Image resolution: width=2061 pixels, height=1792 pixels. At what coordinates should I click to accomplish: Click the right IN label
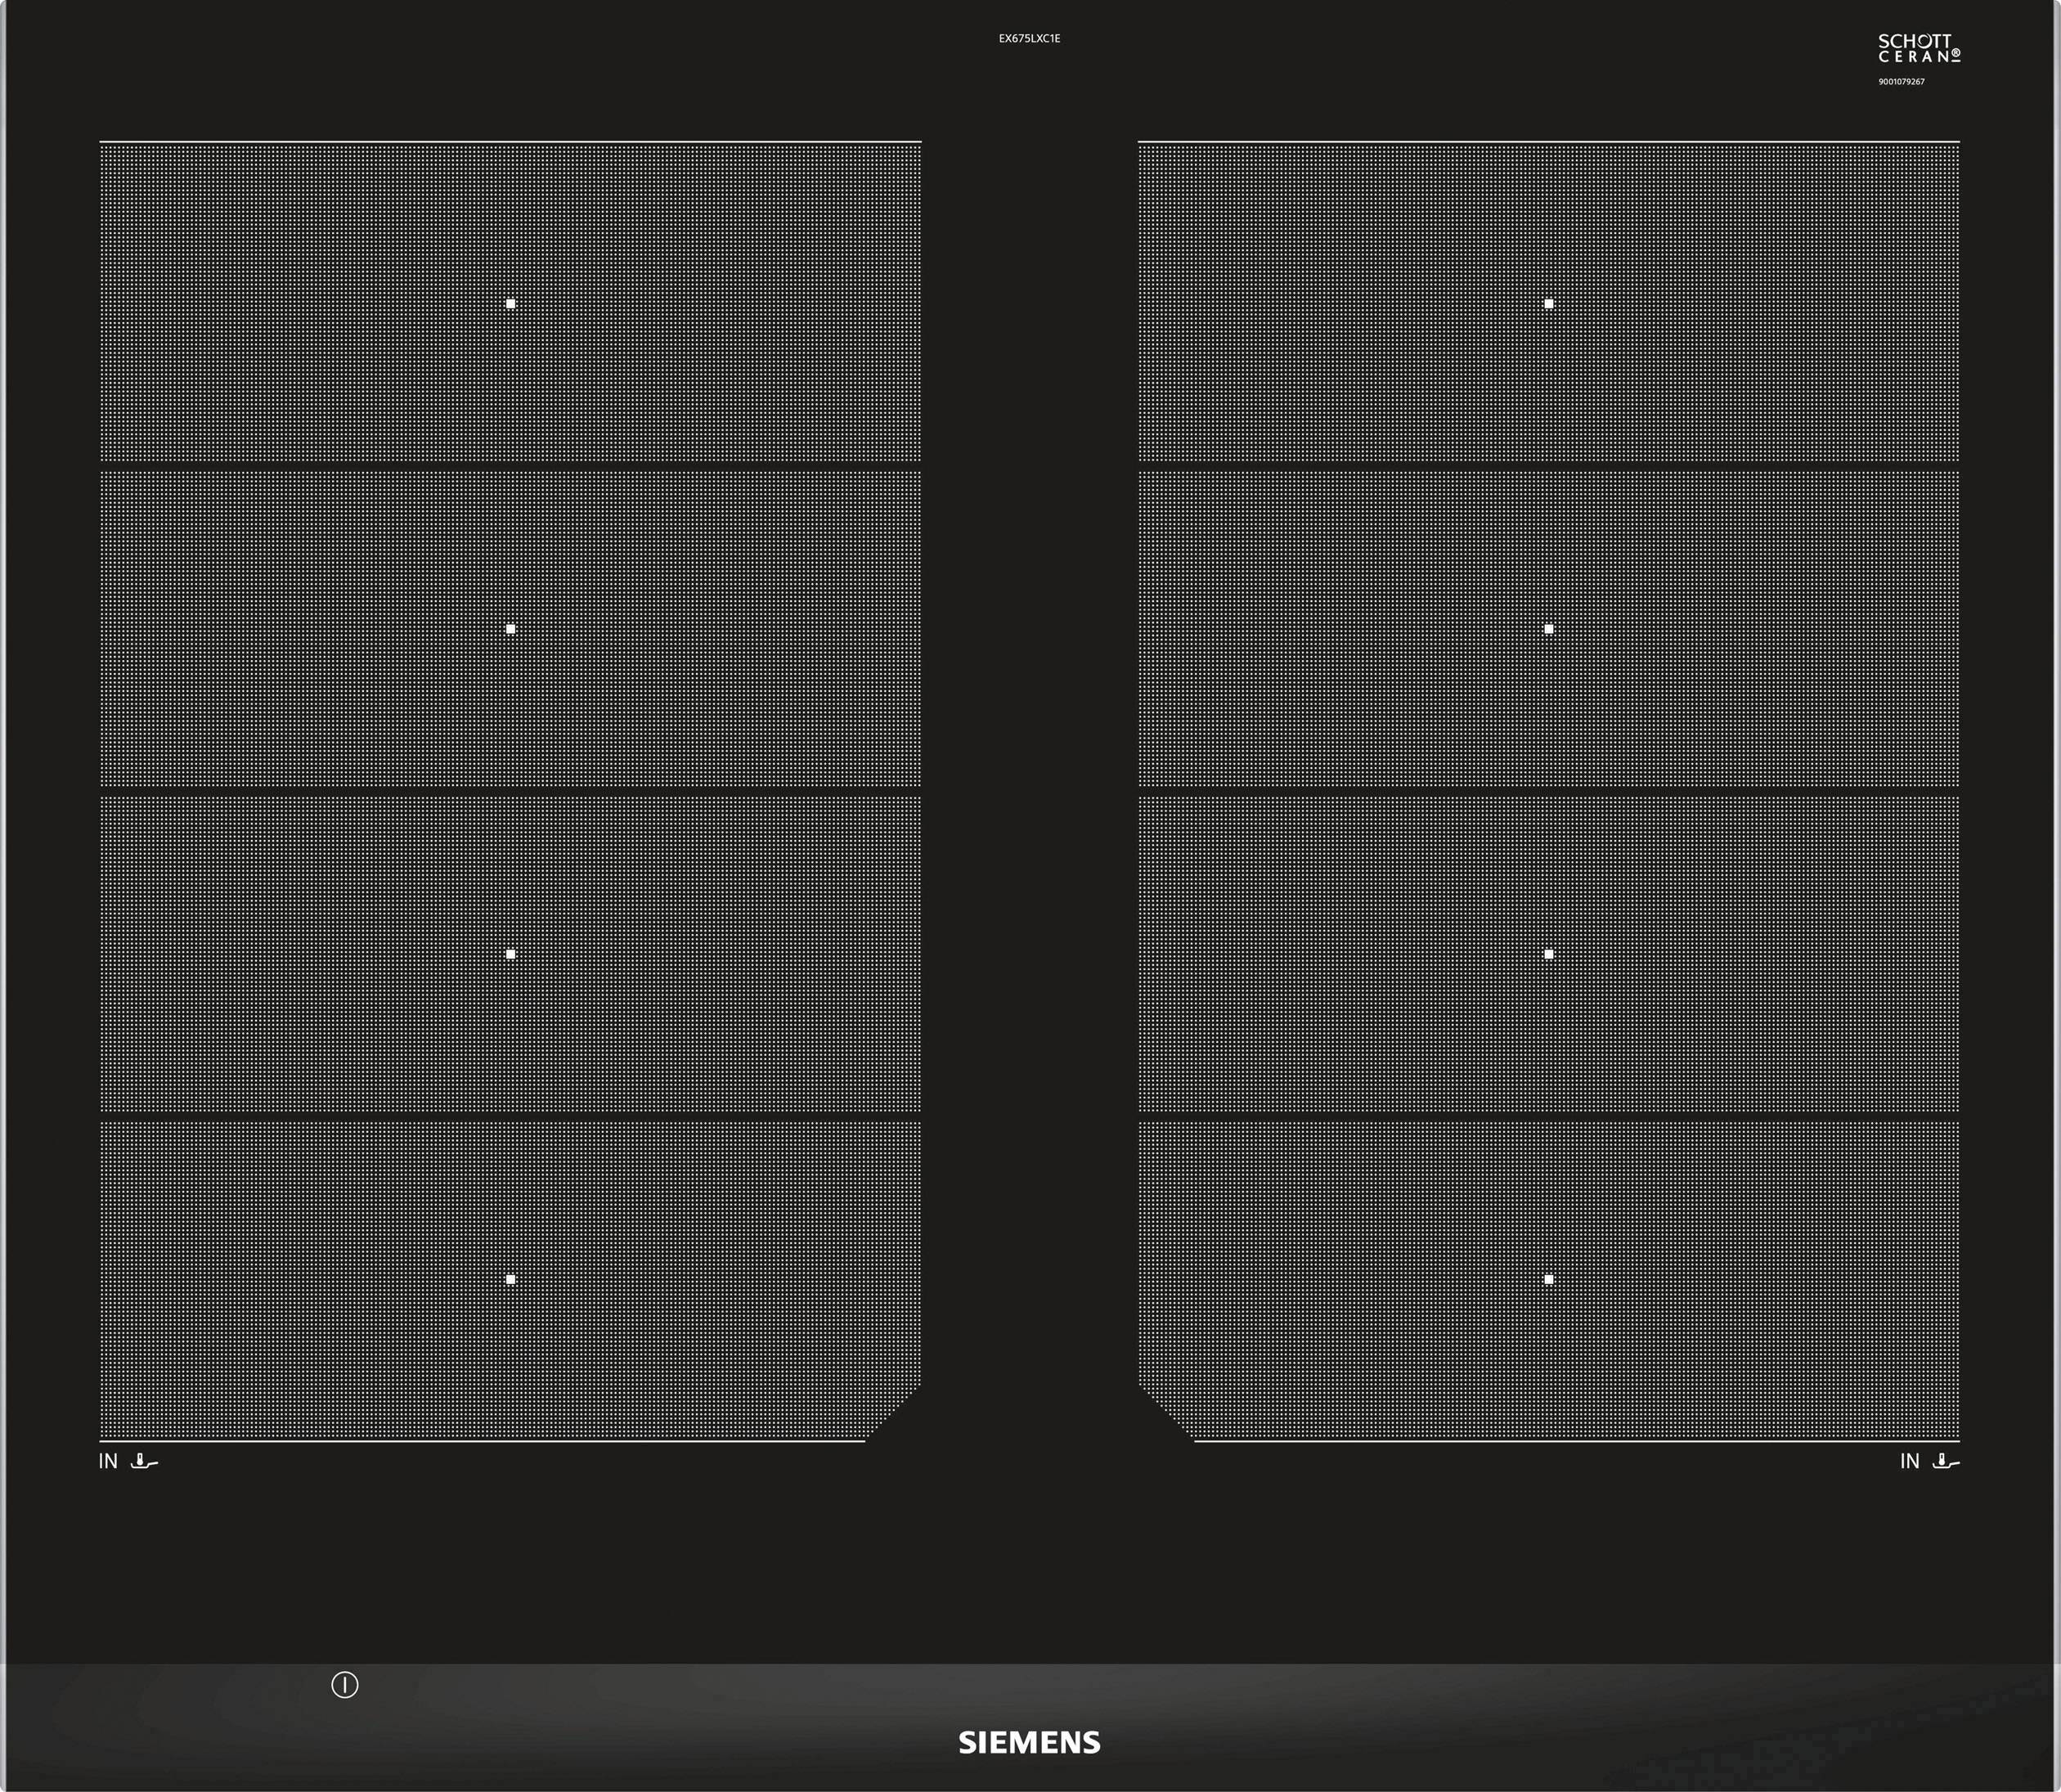pos(1910,1461)
